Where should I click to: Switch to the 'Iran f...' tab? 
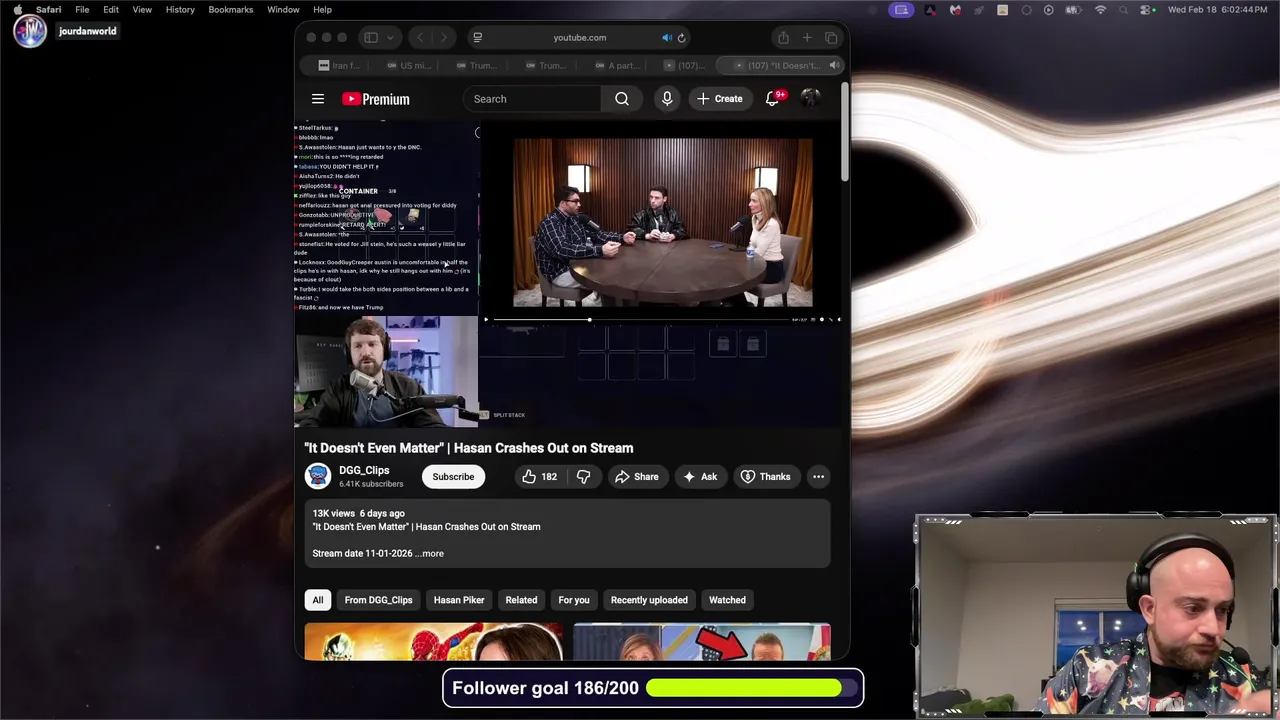click(340, 65)
